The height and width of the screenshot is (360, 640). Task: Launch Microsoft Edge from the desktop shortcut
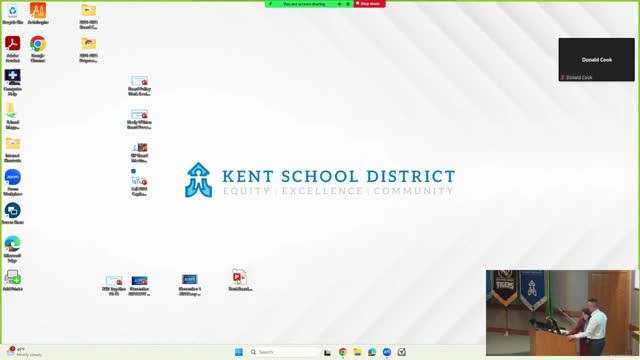coord(13,249)
